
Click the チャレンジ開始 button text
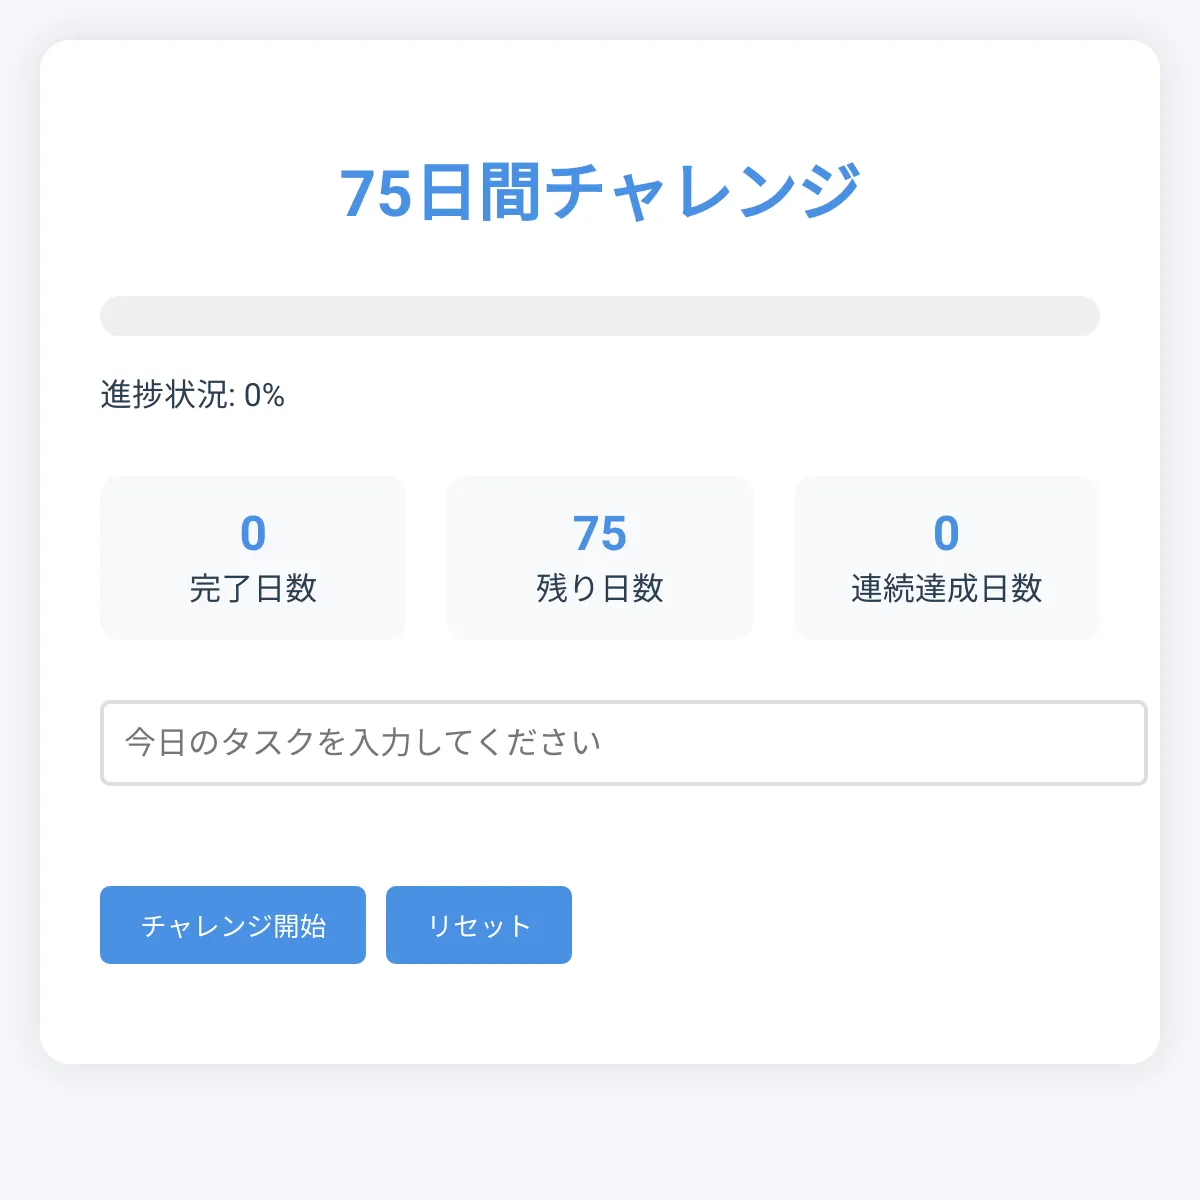pos(233,925)
